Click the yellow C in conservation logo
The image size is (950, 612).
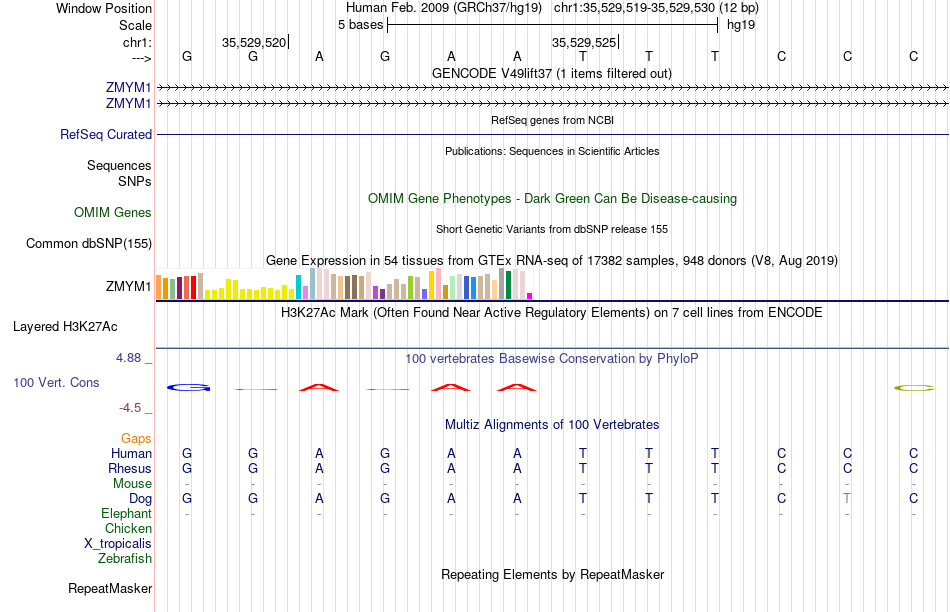click(x=914, y=388)
